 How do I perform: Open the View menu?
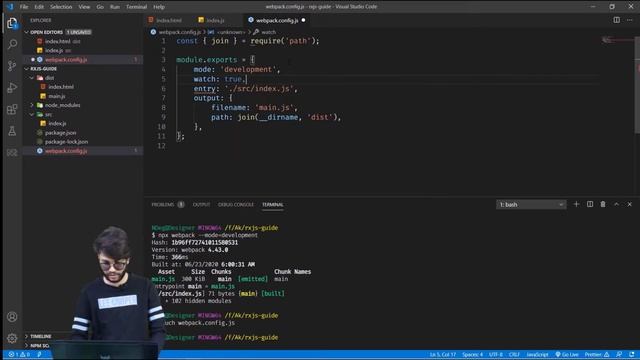pyautogui.click(x=84, y=7)
